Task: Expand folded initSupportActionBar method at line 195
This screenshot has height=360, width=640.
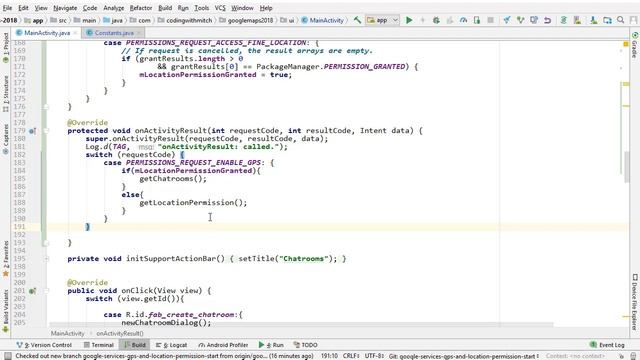Action: 46,259
